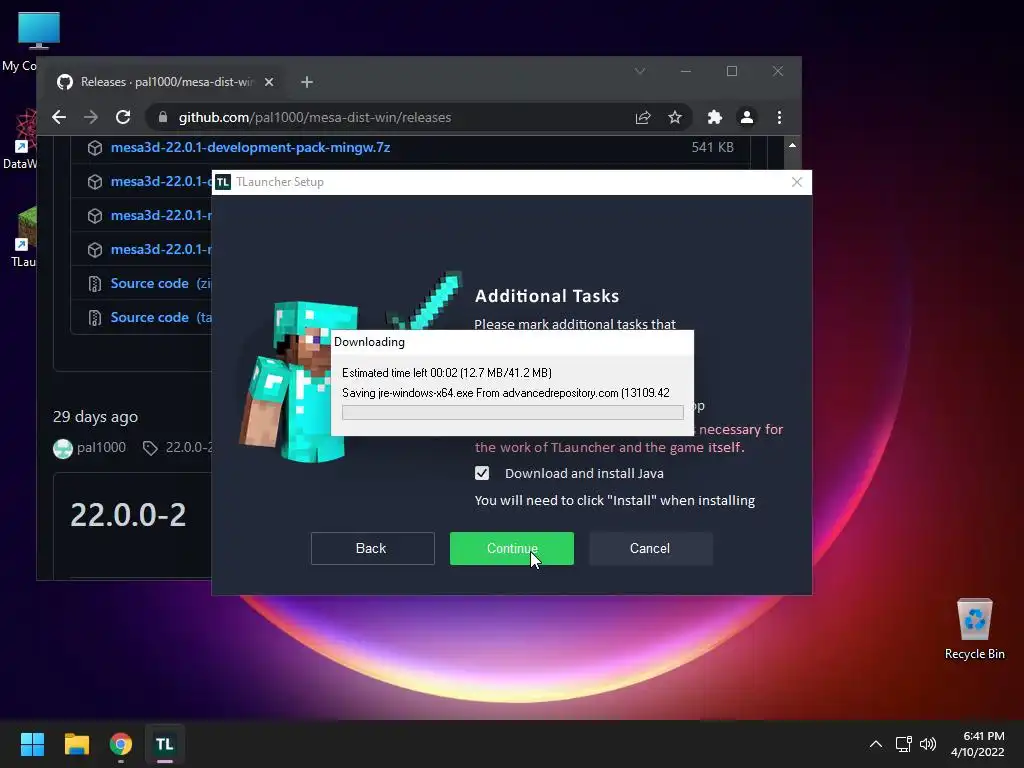This screenshot has width=1024, height=768.
Task: Click the second mesa3d-22.0.1 asset link
Action: [x=161, y=182]
